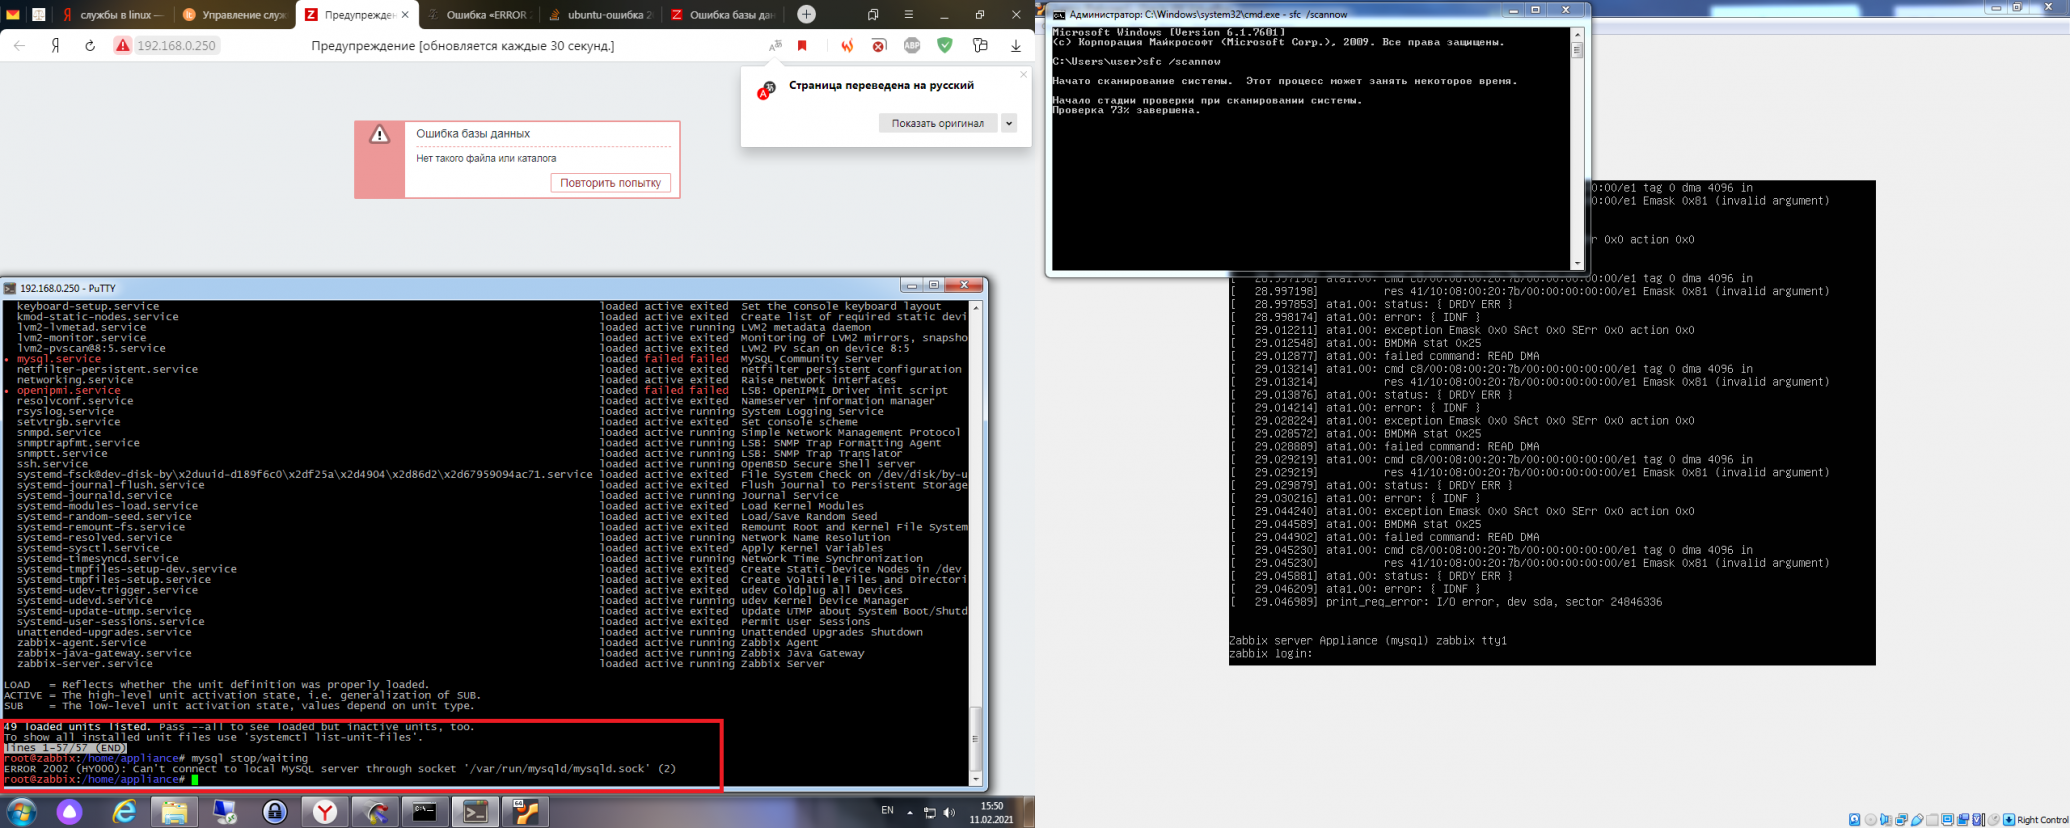The image size is (2070, 828).
Task: Switch to the 'Управление служ' browser tab
Action: (235, 15)
